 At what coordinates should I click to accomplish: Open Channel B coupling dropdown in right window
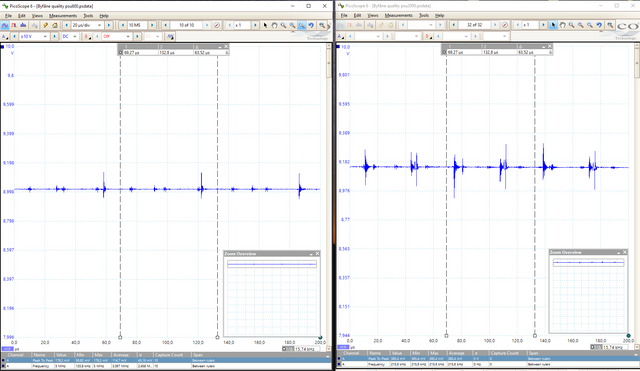click(504, 36)
